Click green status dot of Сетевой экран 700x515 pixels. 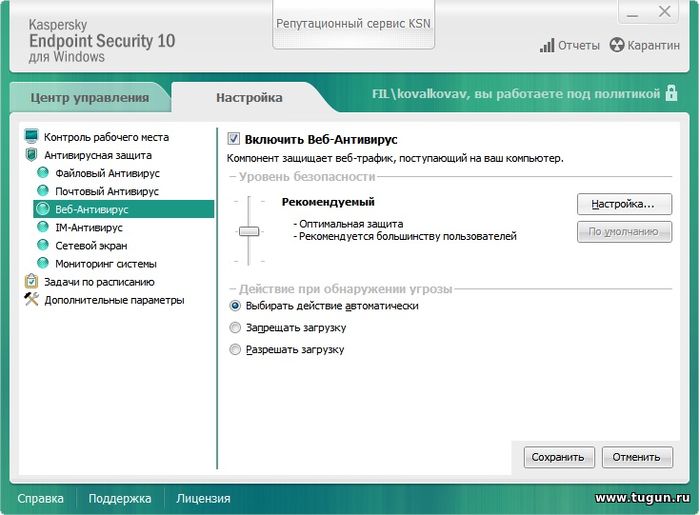pos(43,245)
